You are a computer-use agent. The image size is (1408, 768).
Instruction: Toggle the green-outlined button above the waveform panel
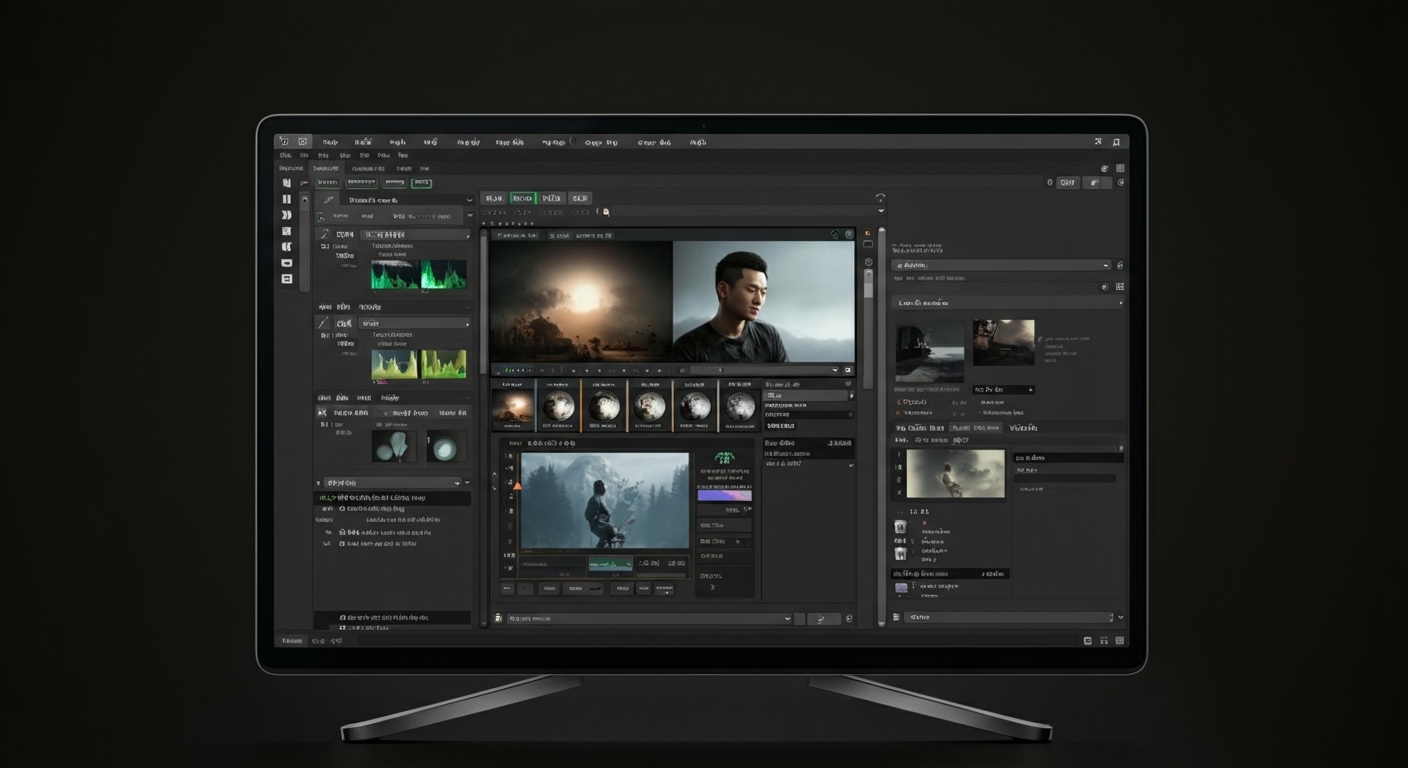pyautogui.click(x=421, y=183)
